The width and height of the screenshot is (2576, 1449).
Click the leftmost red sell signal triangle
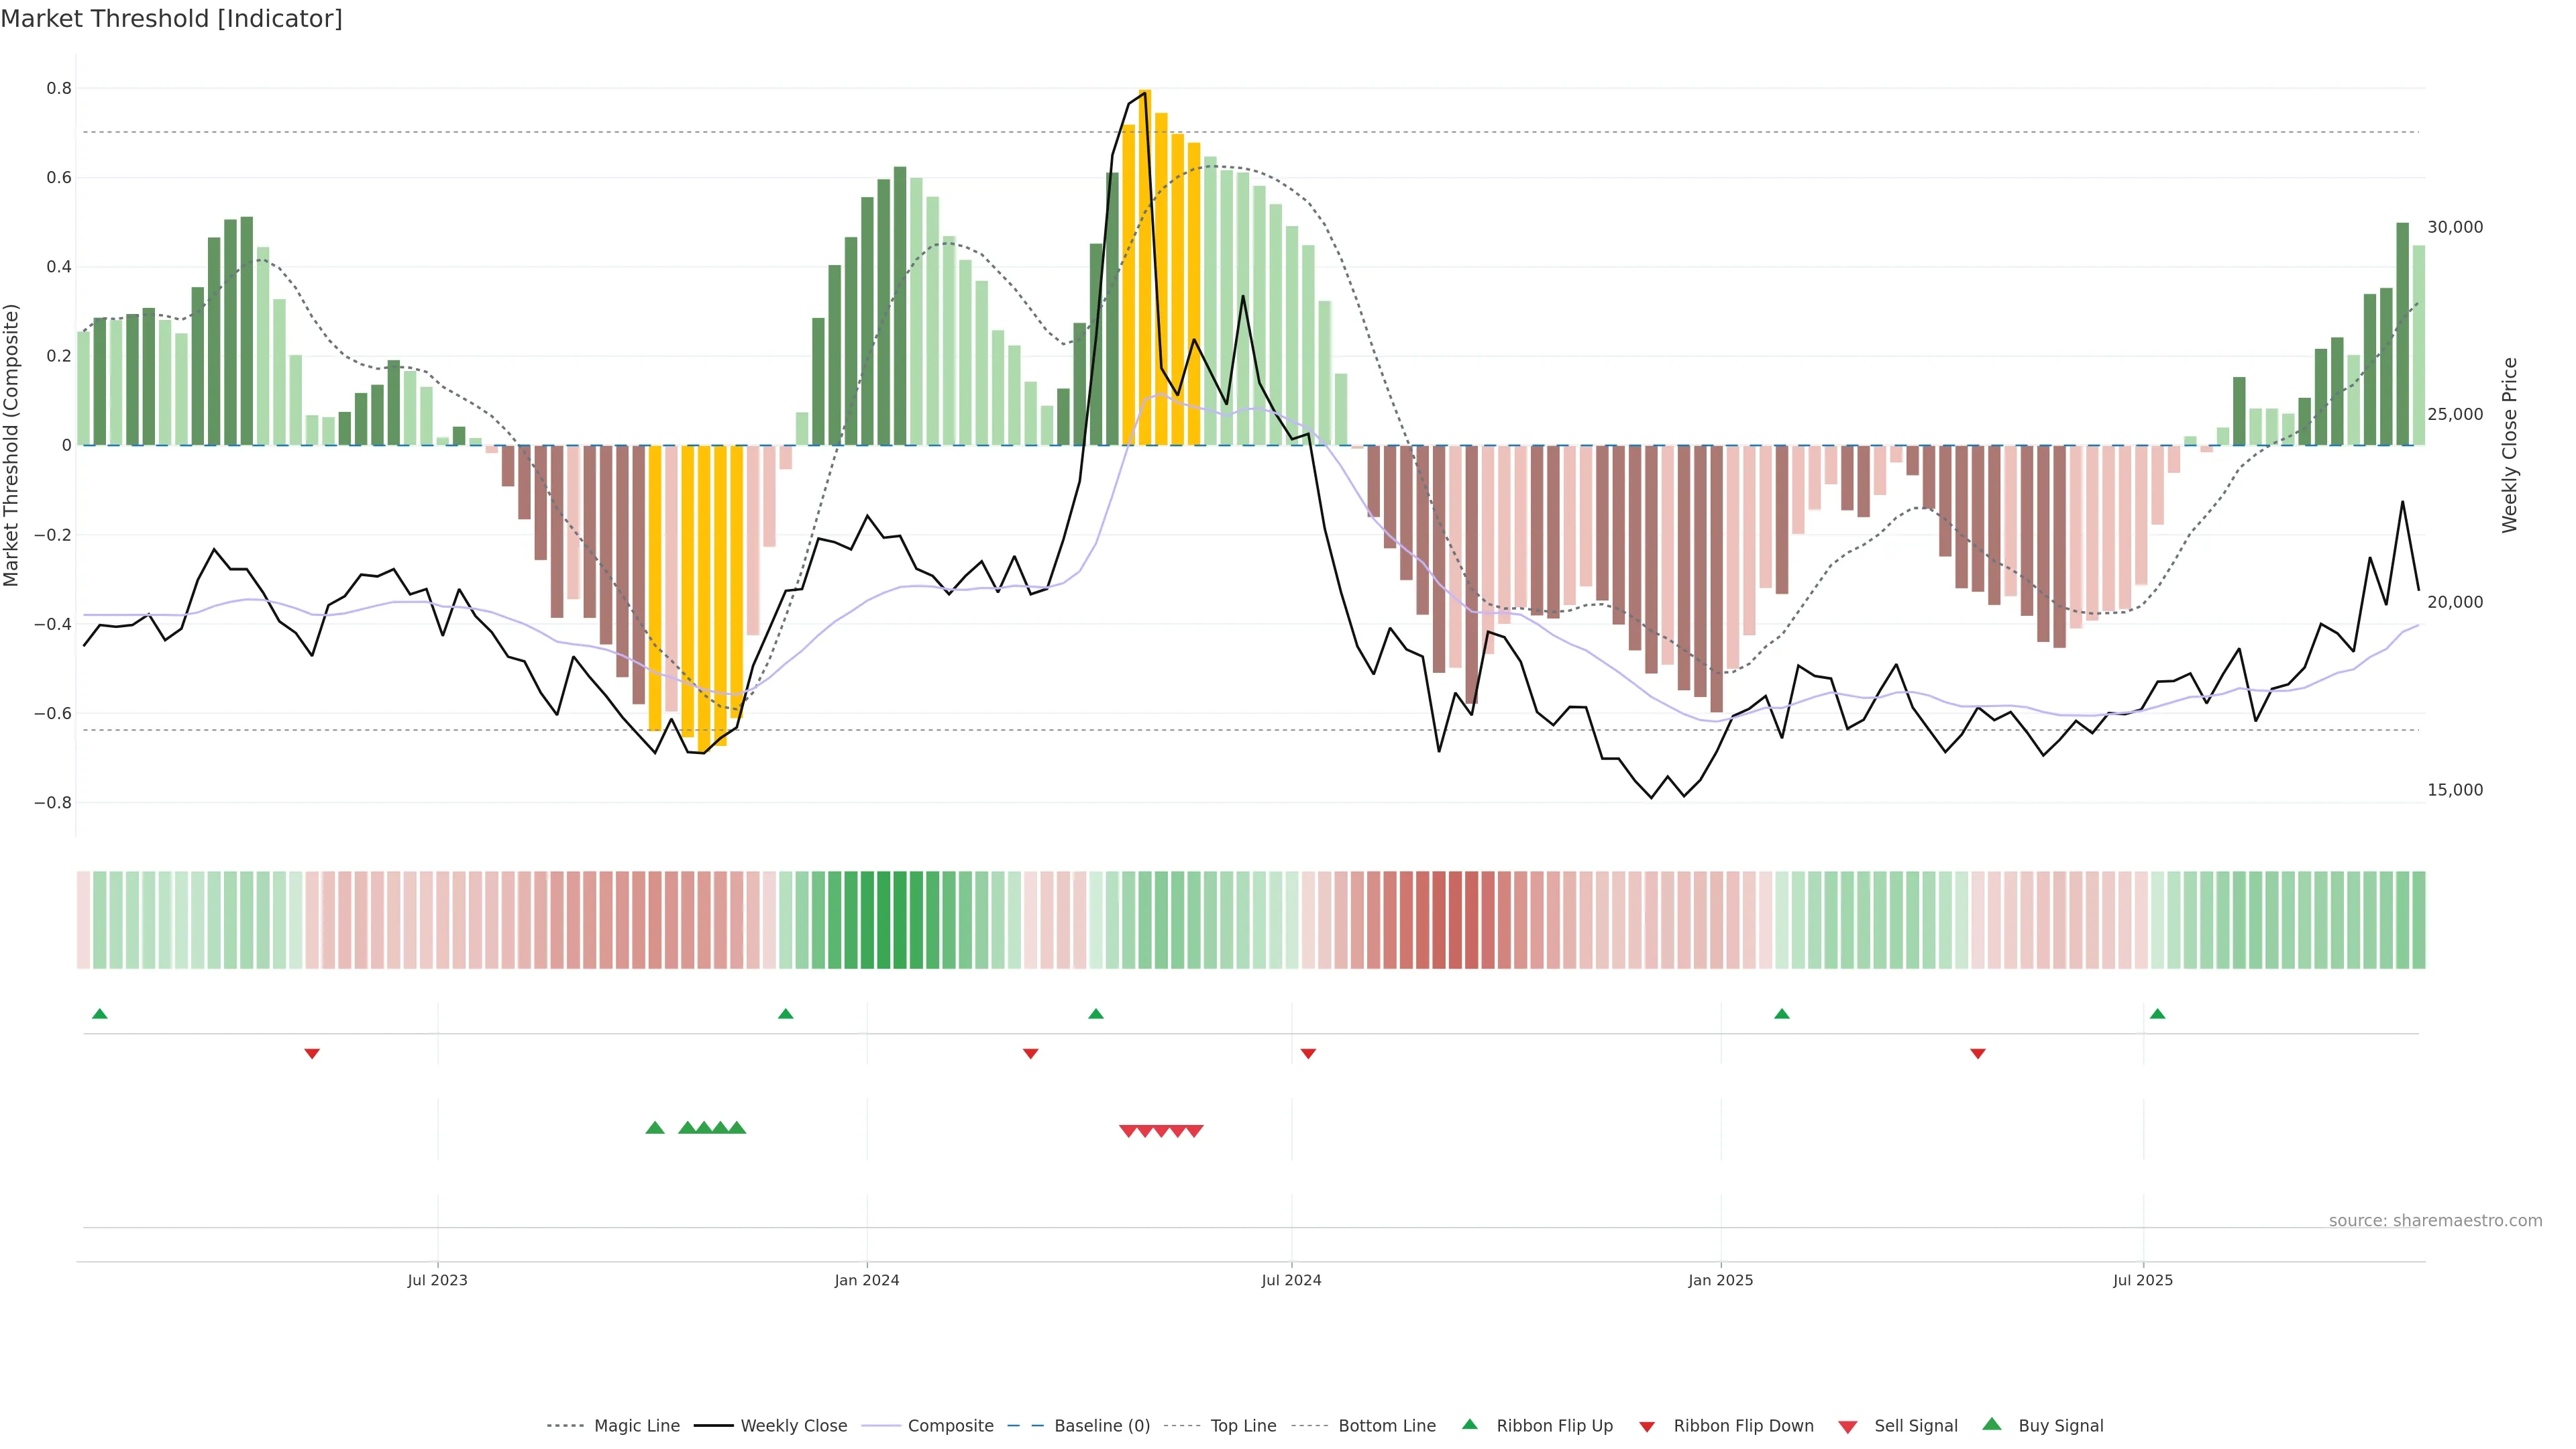(x=1128, y=1131)
